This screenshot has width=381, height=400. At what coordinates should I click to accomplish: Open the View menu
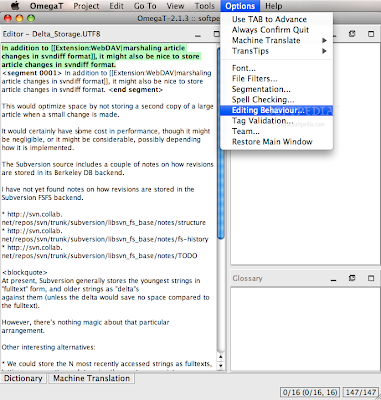[175, 6]
